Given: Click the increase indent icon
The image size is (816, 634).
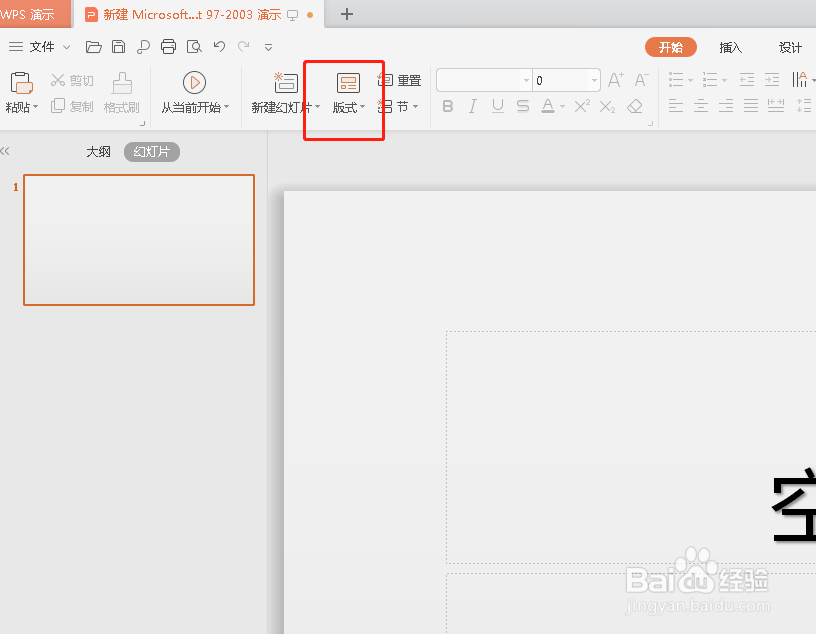Looking at the screenshot, I should point(772,80).
